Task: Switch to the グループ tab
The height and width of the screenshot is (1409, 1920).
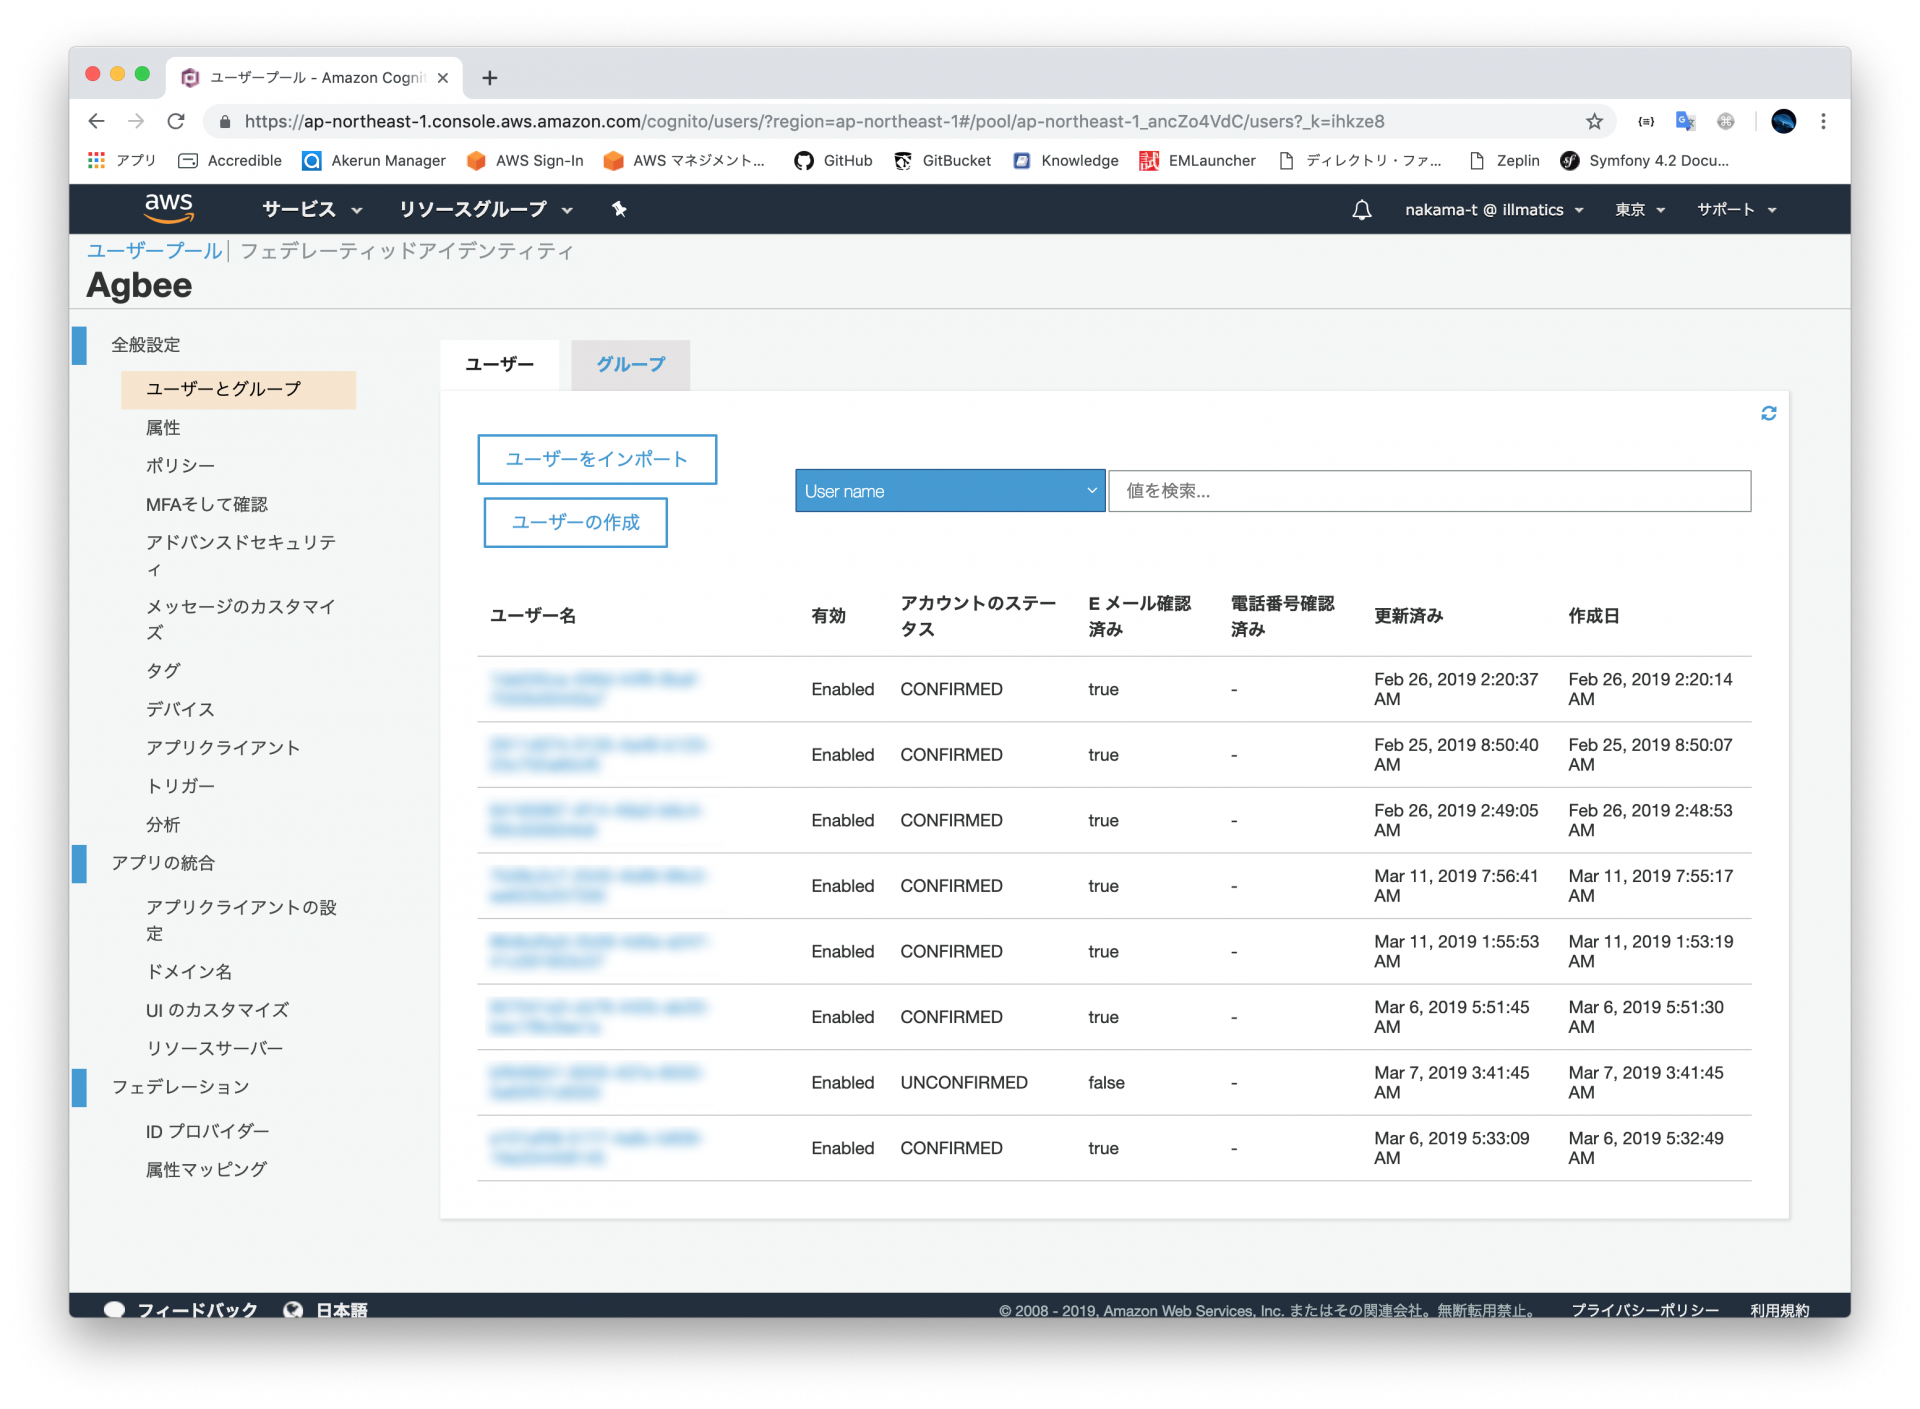Action: coord(630,364)
